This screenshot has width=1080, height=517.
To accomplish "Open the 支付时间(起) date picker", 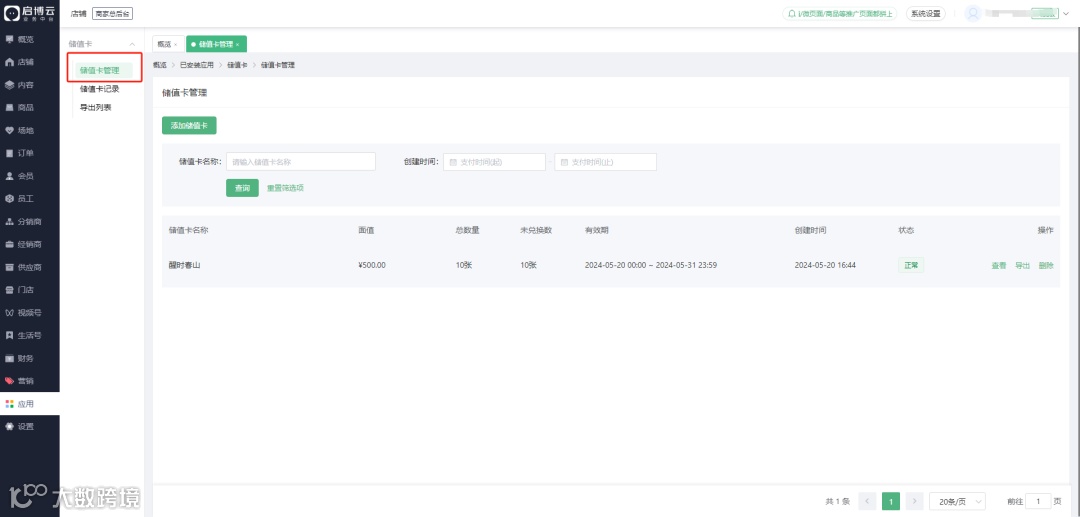I will (495, 162).
